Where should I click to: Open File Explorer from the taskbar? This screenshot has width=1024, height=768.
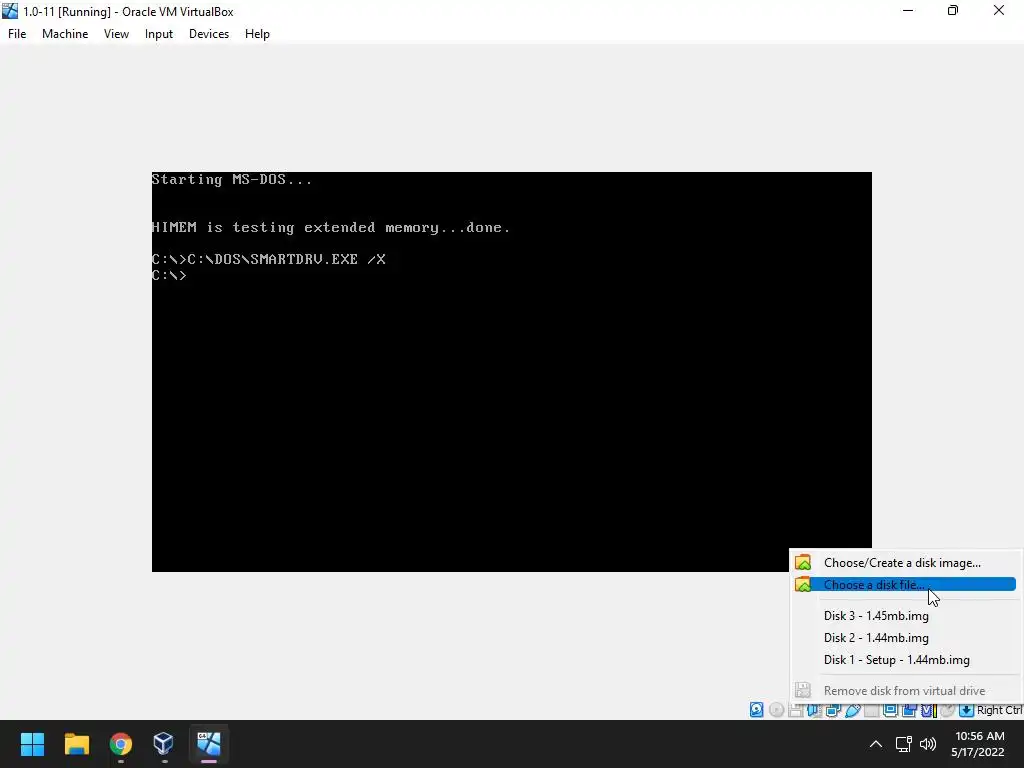pyautogui.click(x=76, y=744)
